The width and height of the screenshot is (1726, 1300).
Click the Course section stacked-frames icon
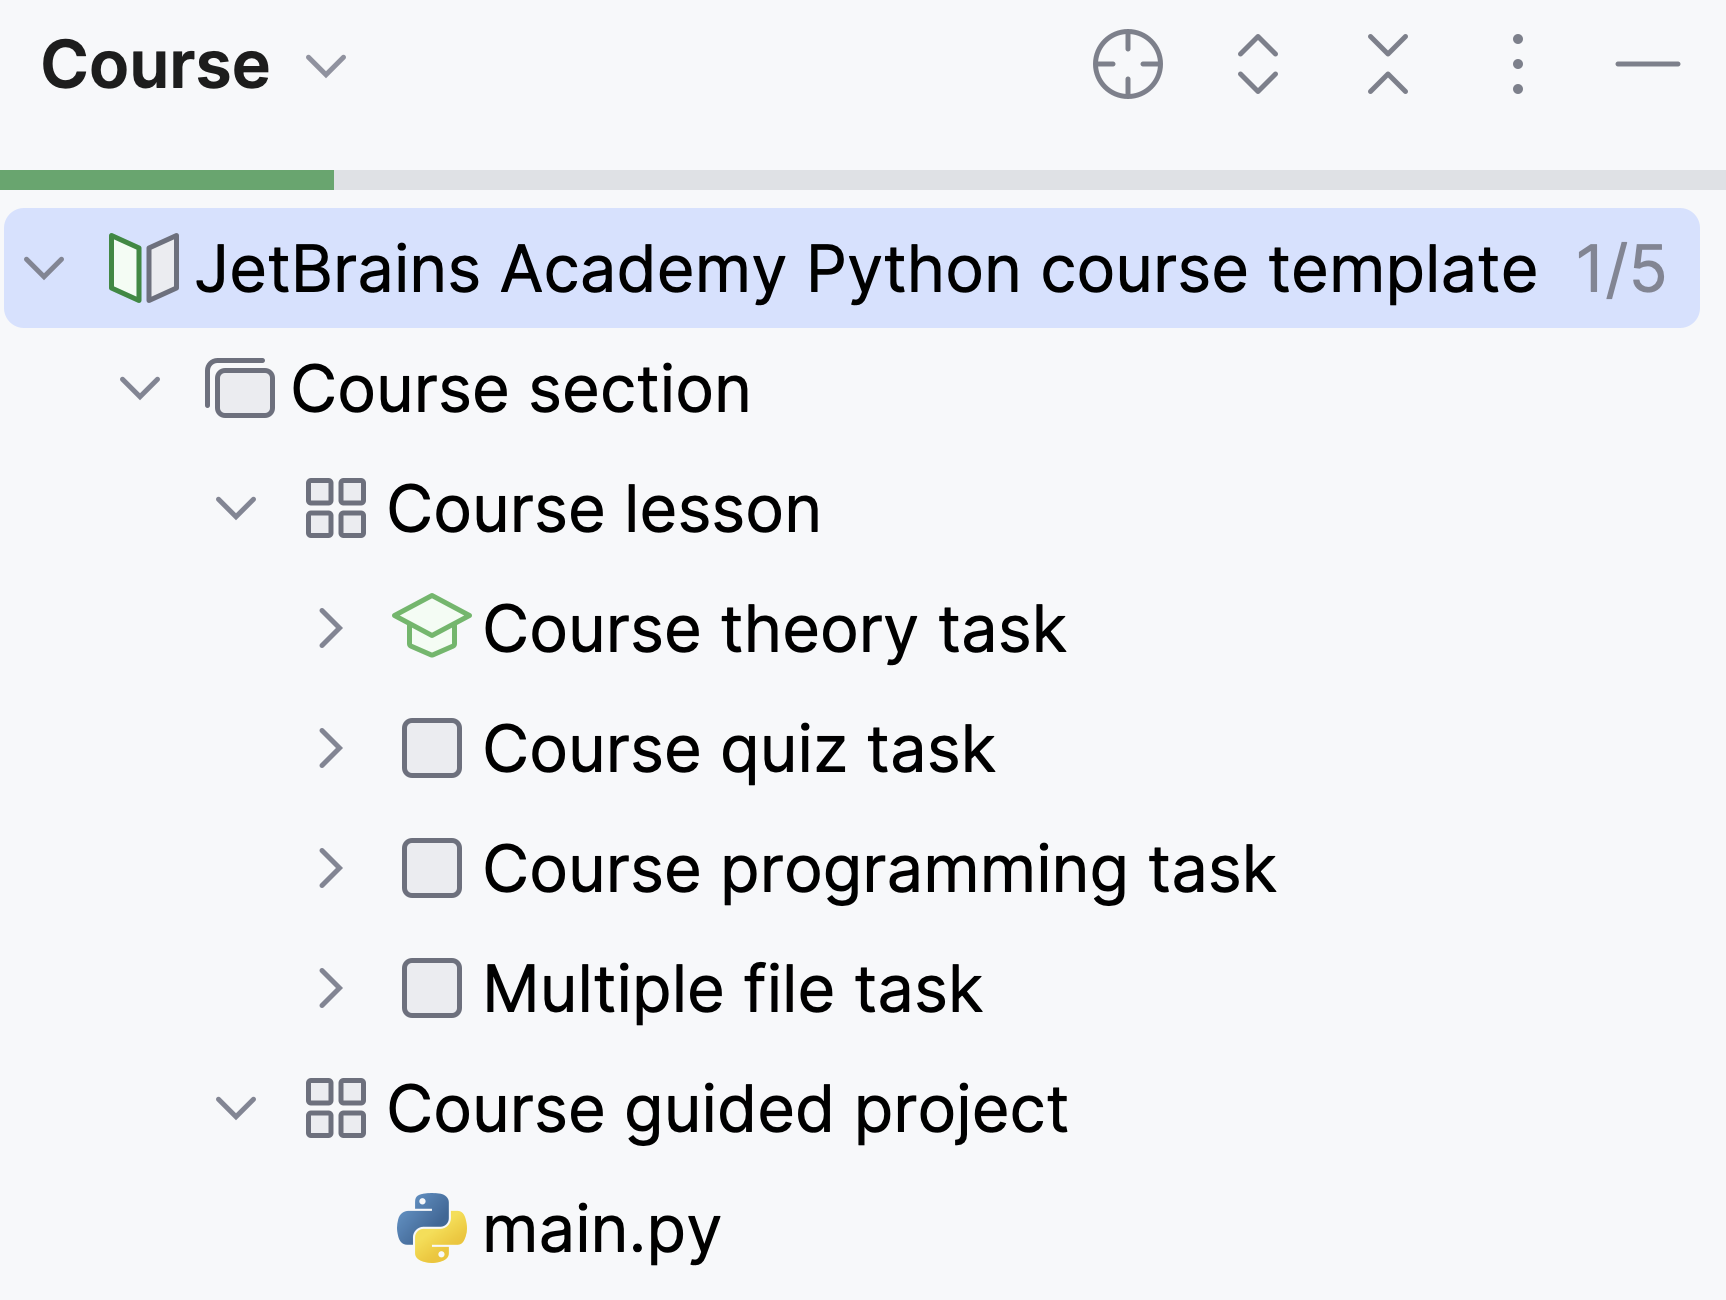(240, 388)
